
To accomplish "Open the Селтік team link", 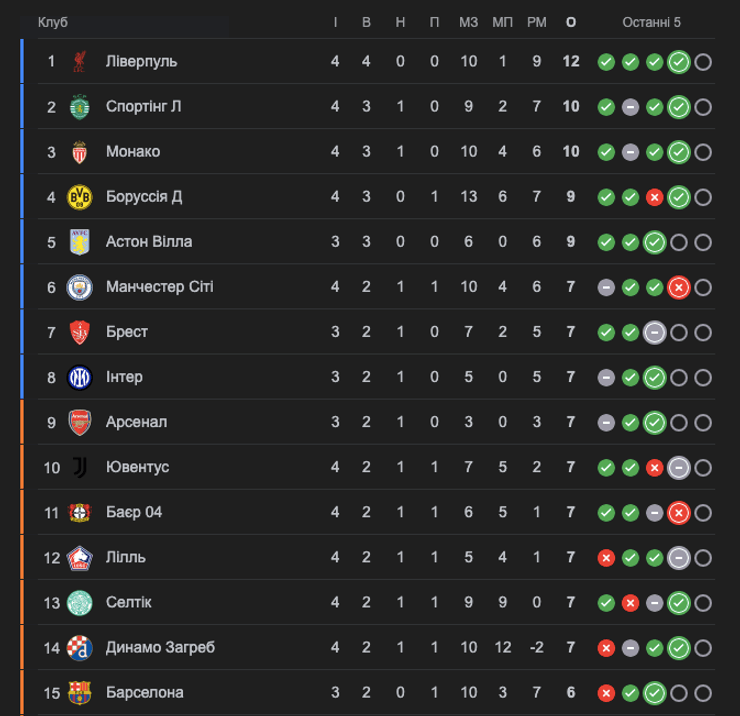I will click(x=129, y=602).
